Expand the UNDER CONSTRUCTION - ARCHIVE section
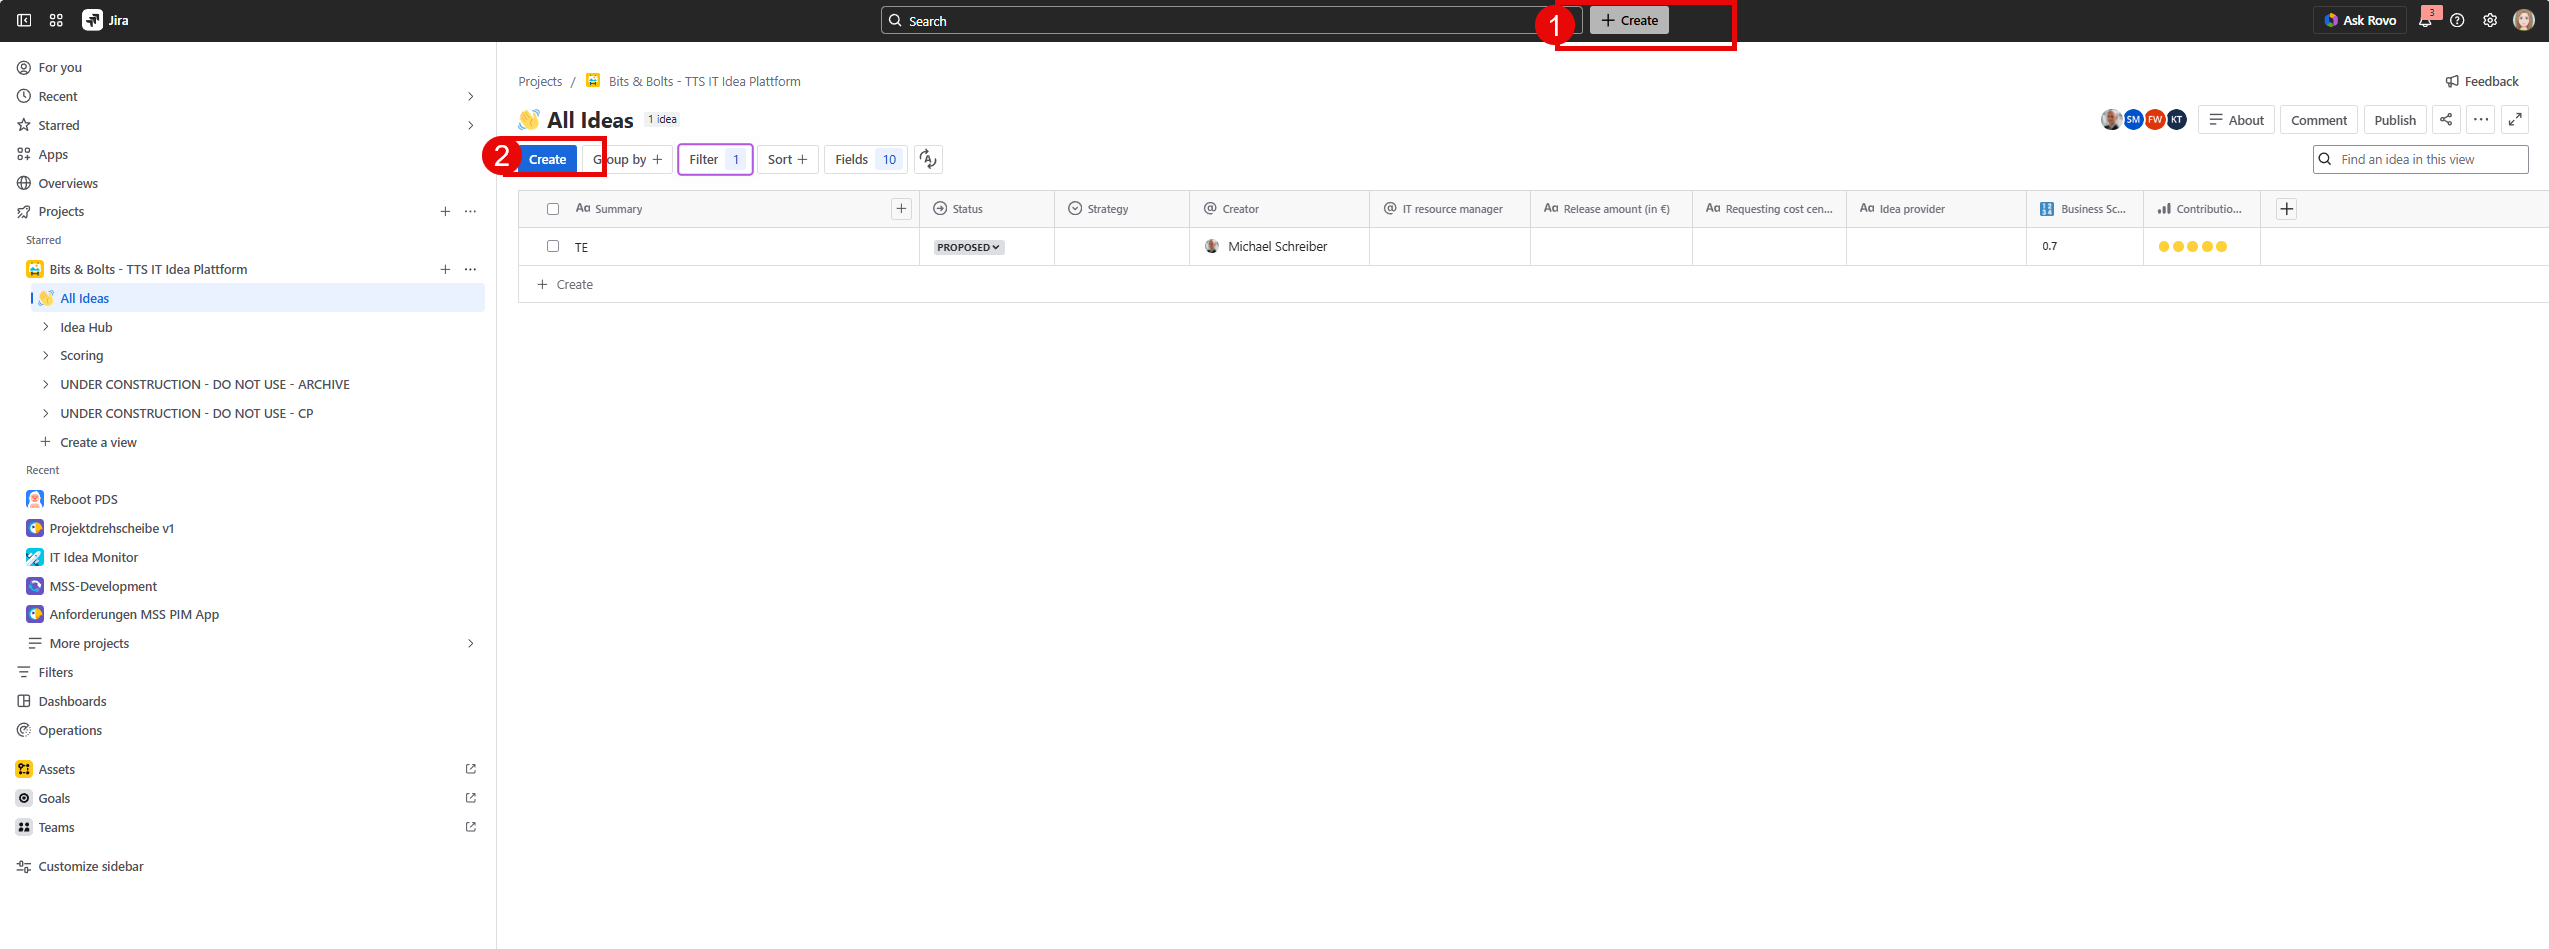 (x=46, y=384)
